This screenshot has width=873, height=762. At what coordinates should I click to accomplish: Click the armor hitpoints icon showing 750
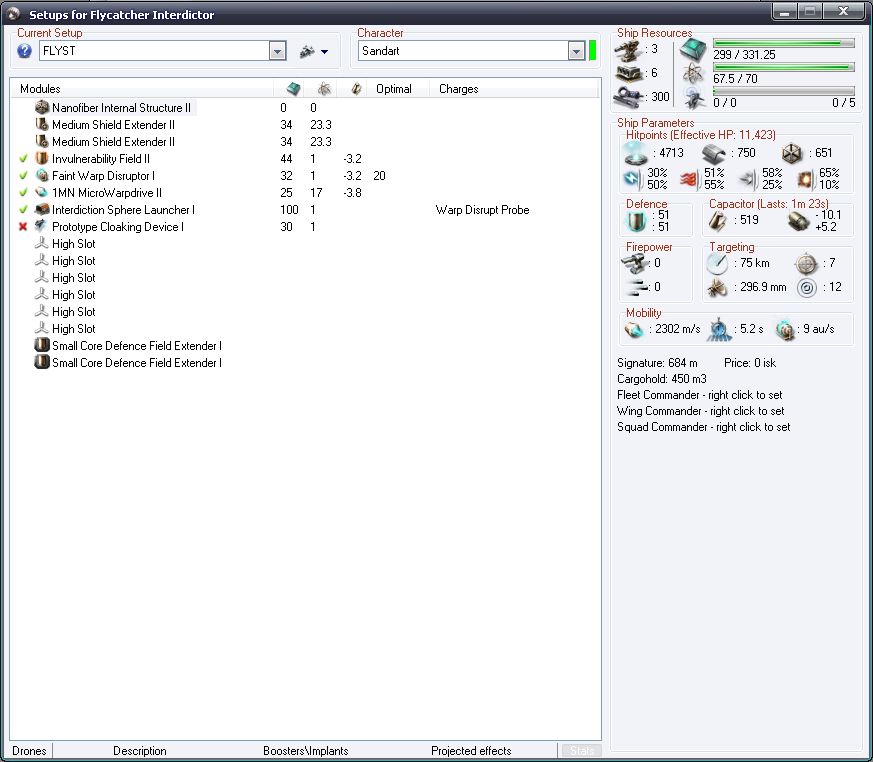coord(714,153)
